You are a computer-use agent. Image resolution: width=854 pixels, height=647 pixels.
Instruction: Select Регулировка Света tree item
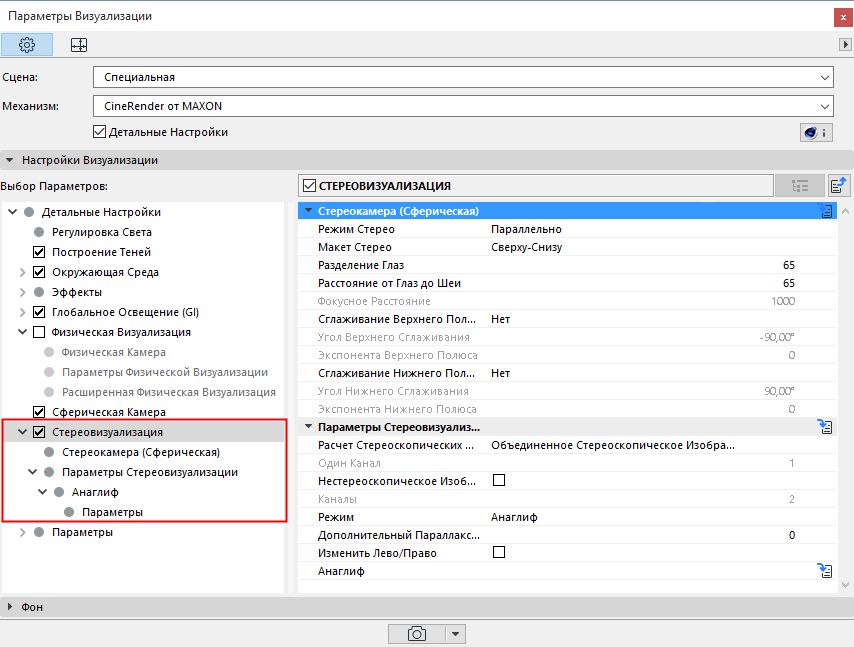tap(102, 232)
